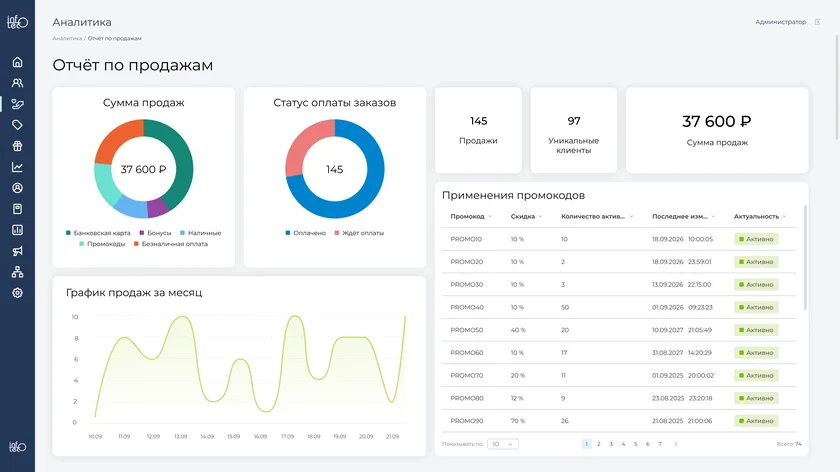Open the Users icon in sidebar
This screenshot has height=472, width=840.
click(17, 83)
